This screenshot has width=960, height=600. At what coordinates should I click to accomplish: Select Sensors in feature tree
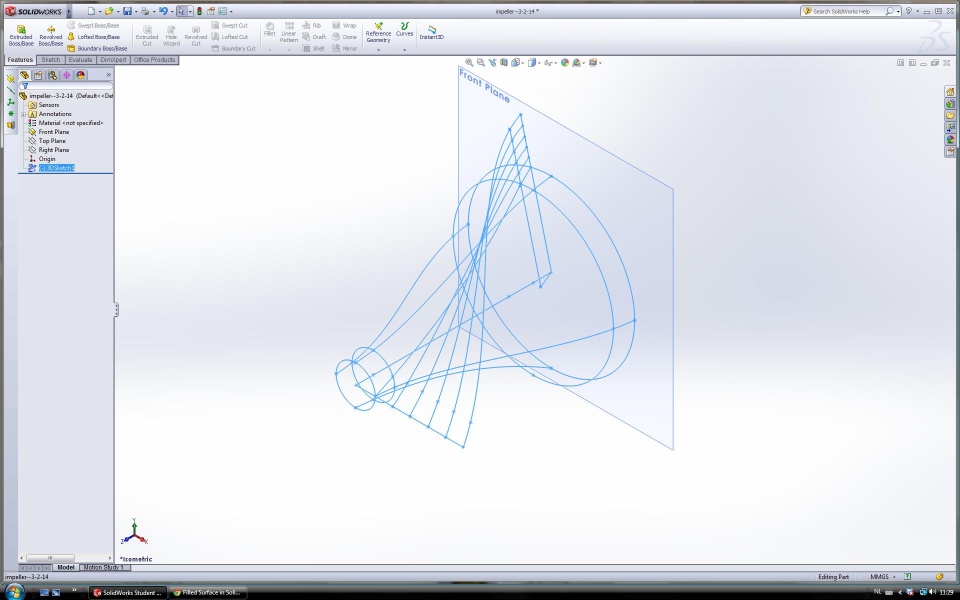43,105
